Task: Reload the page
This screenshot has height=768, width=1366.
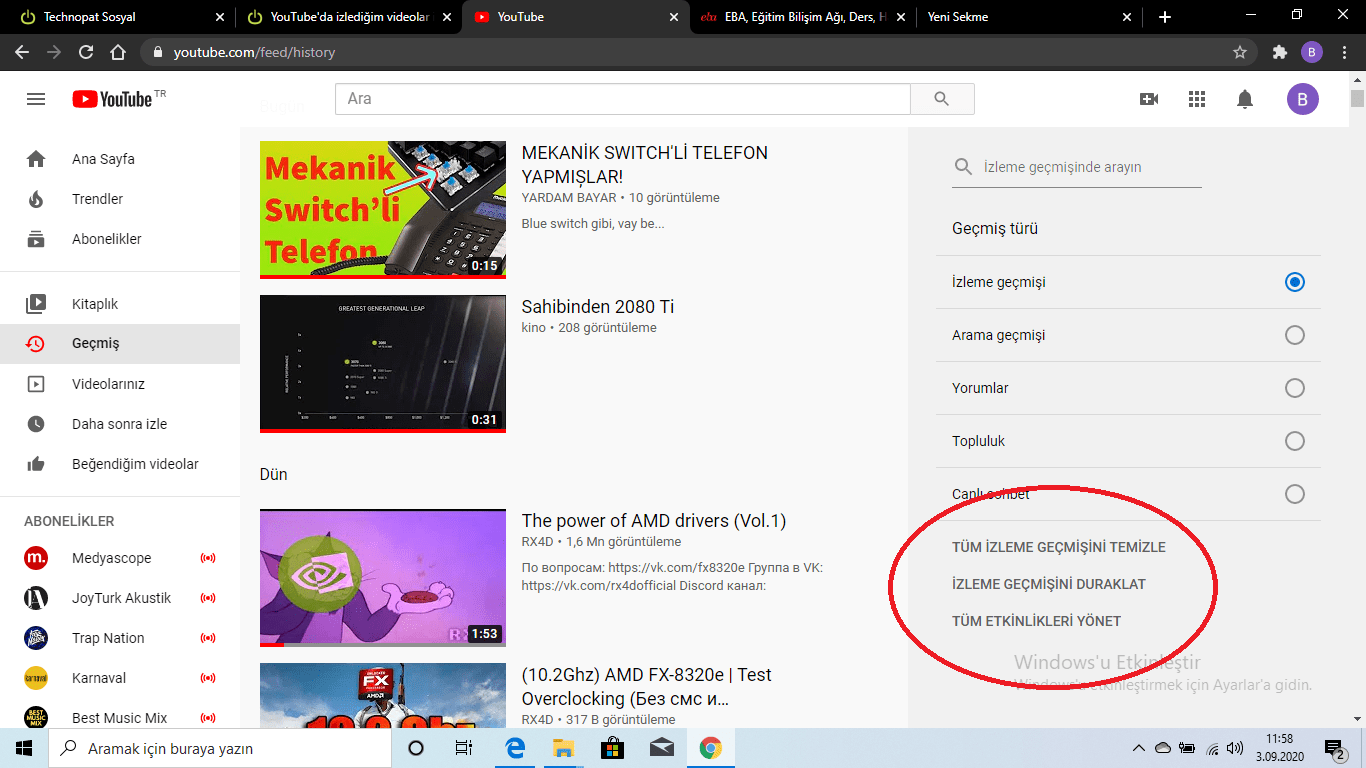Action: click(x=86, y=52)
